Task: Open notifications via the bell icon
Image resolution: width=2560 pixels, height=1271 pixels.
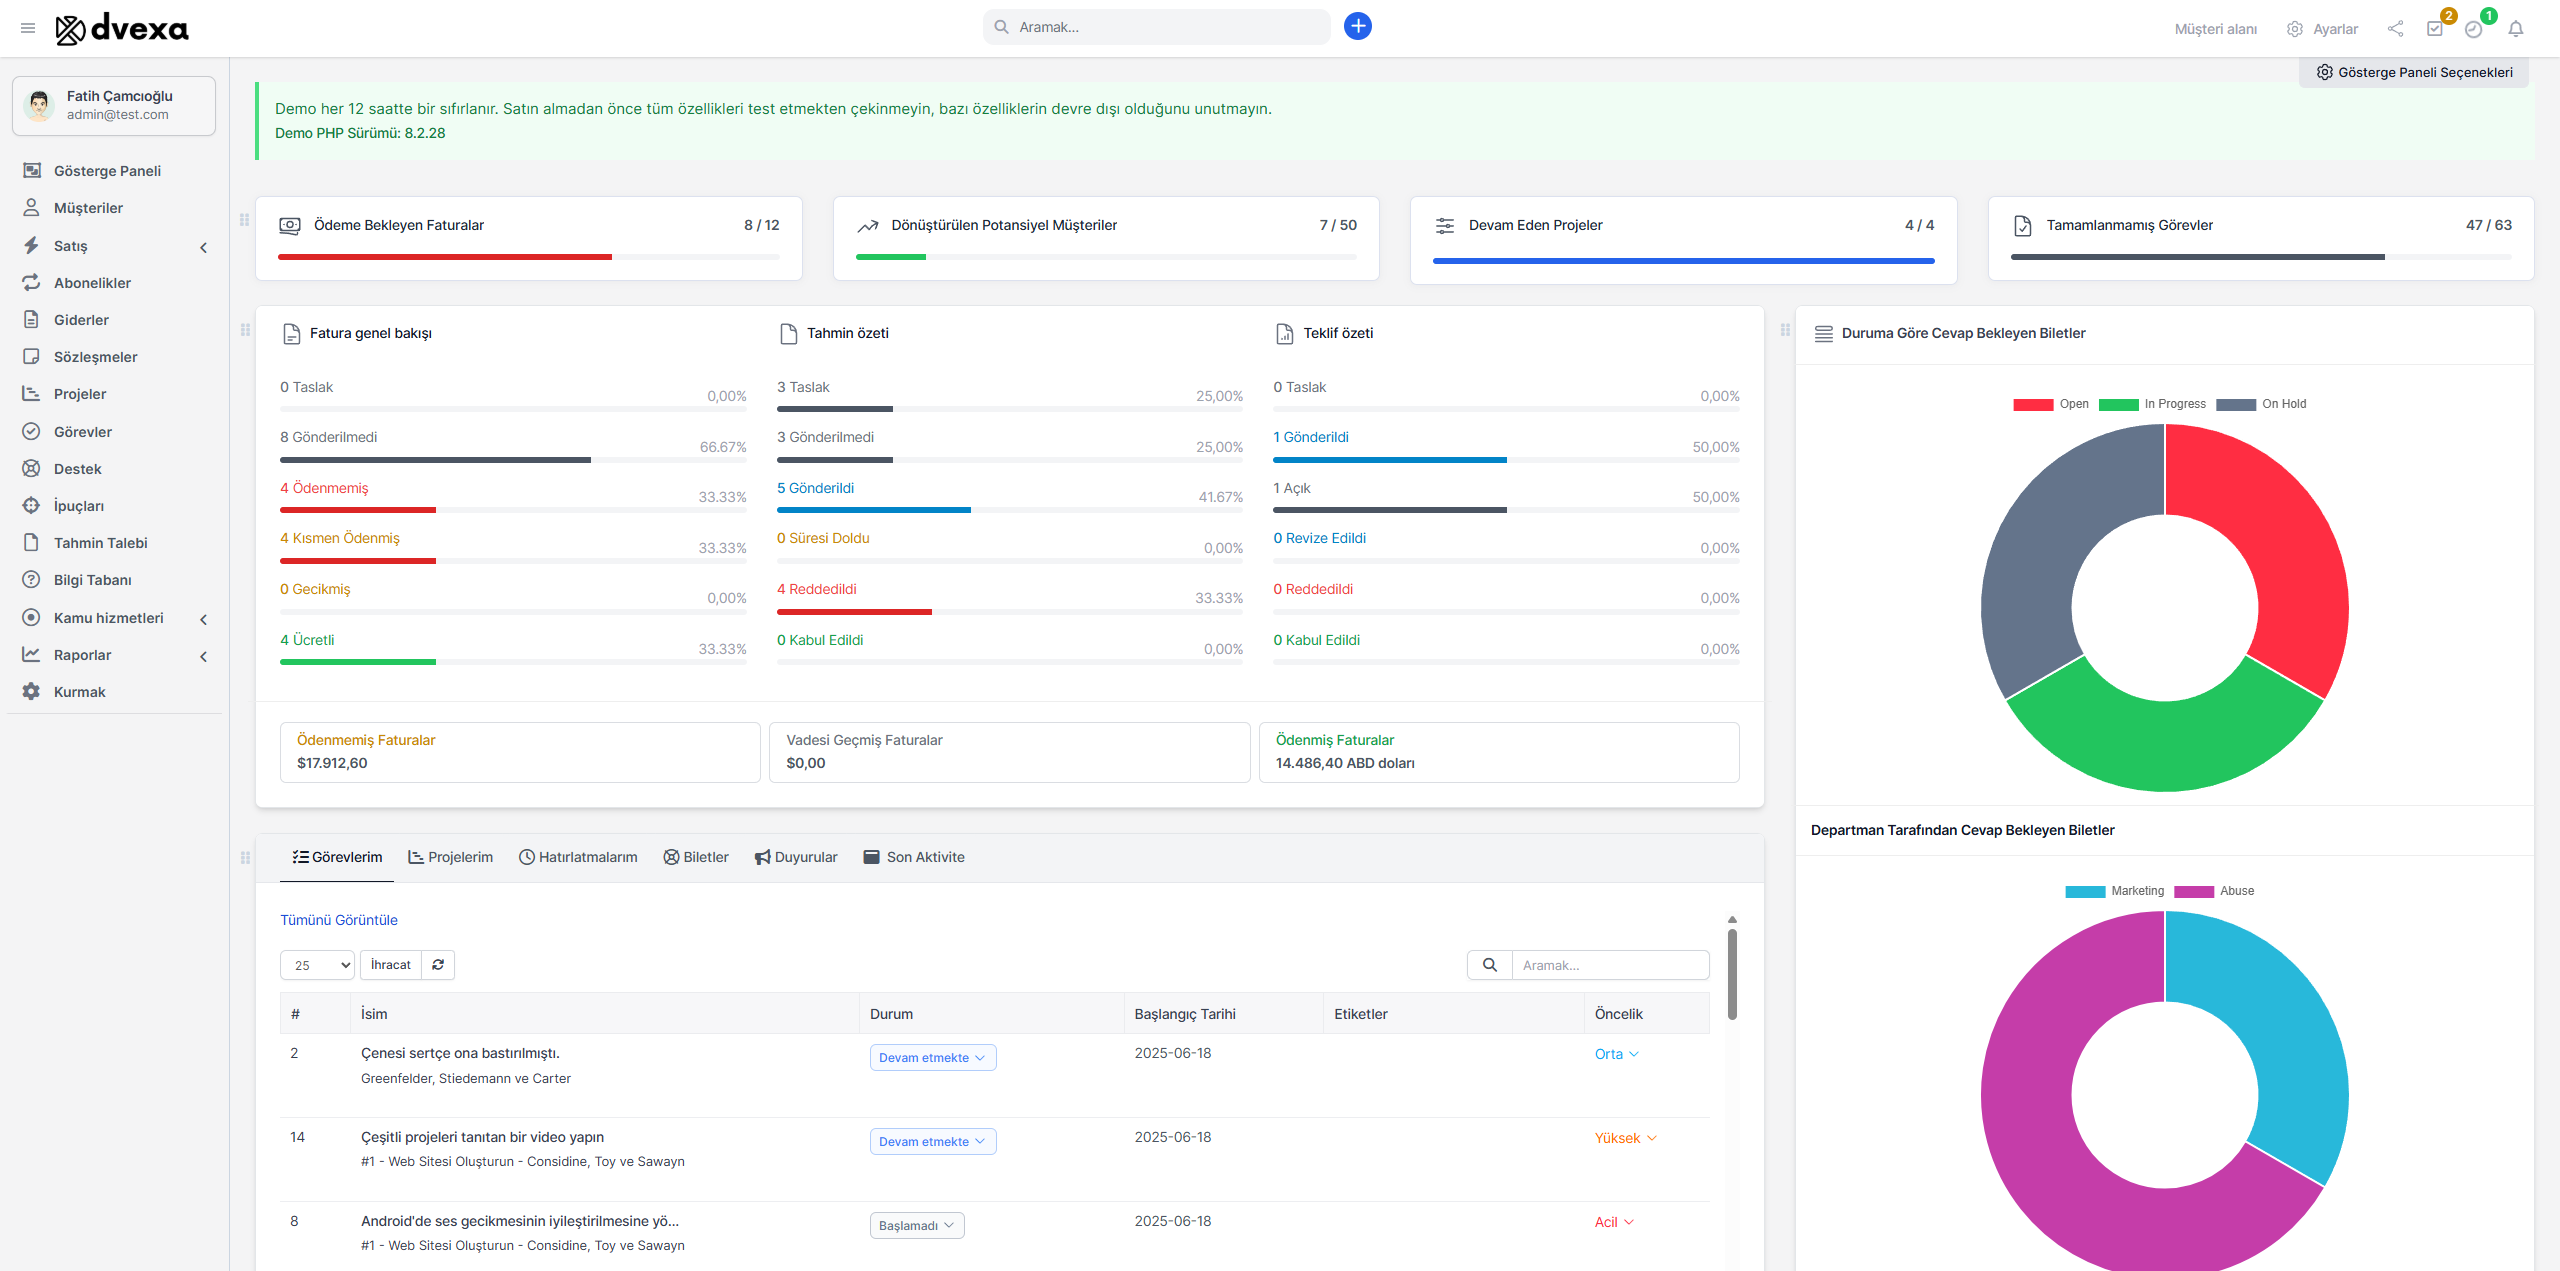Action: (x=2518, y=29)
